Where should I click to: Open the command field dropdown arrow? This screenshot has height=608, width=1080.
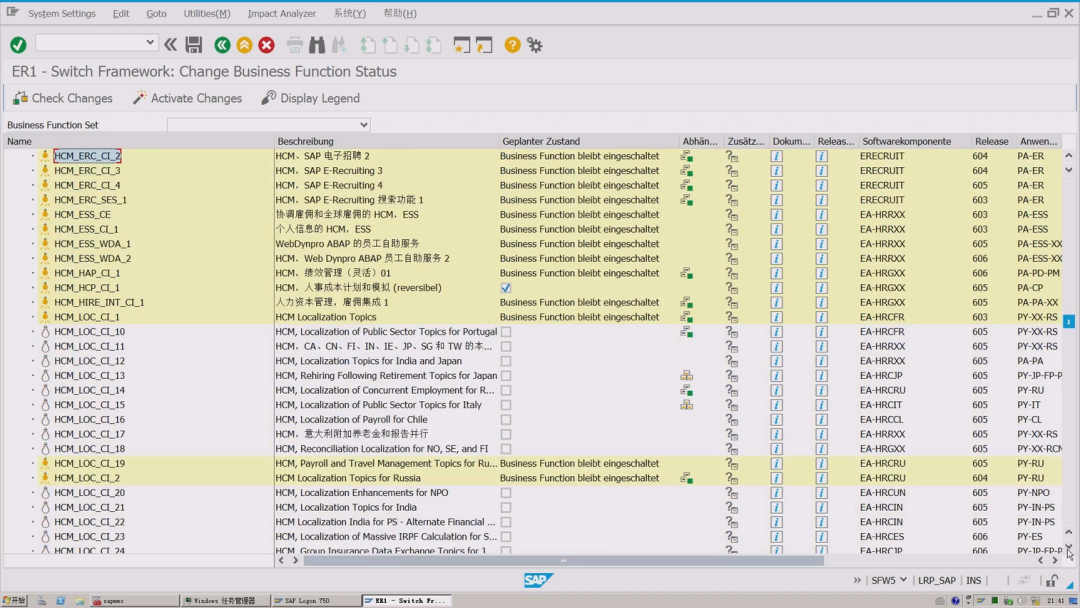(x=149, y=43)
